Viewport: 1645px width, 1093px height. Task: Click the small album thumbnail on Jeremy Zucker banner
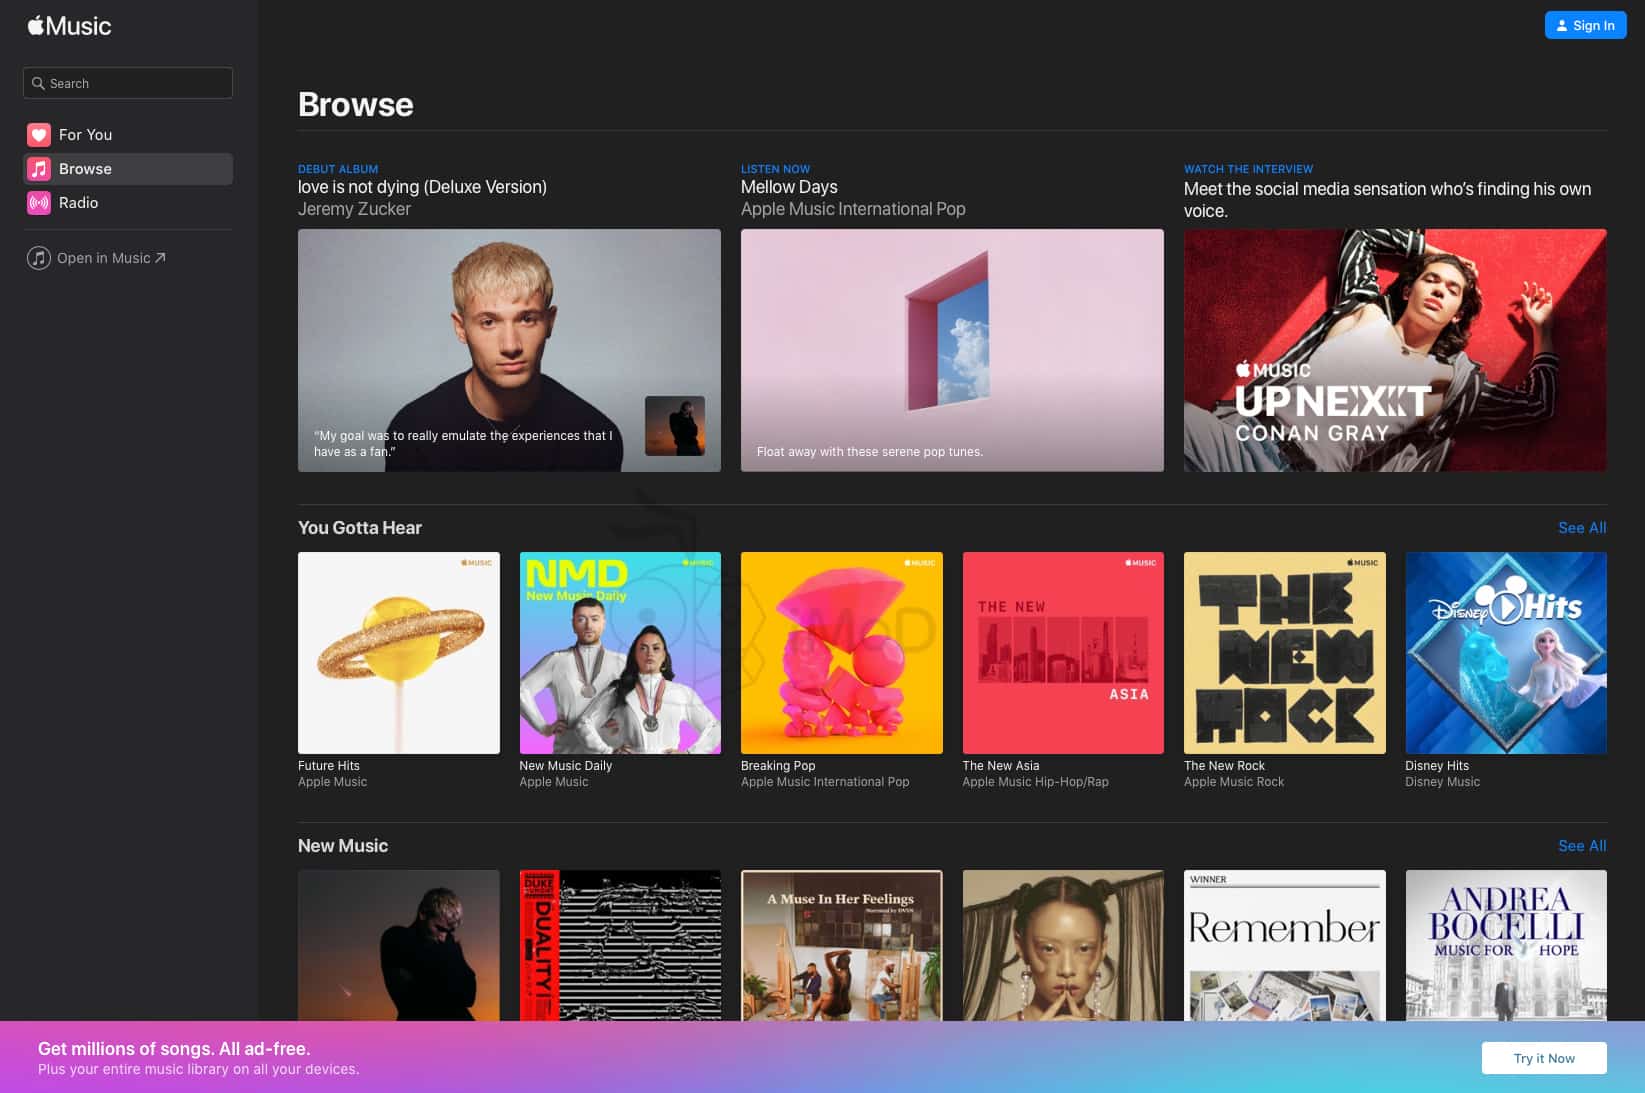(674, 426)
